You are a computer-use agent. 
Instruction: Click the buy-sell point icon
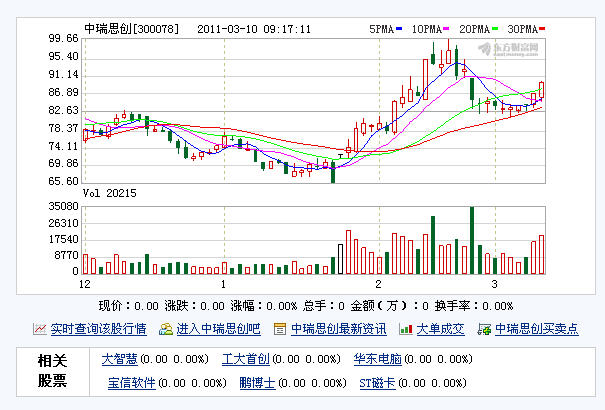pos(484,329)
